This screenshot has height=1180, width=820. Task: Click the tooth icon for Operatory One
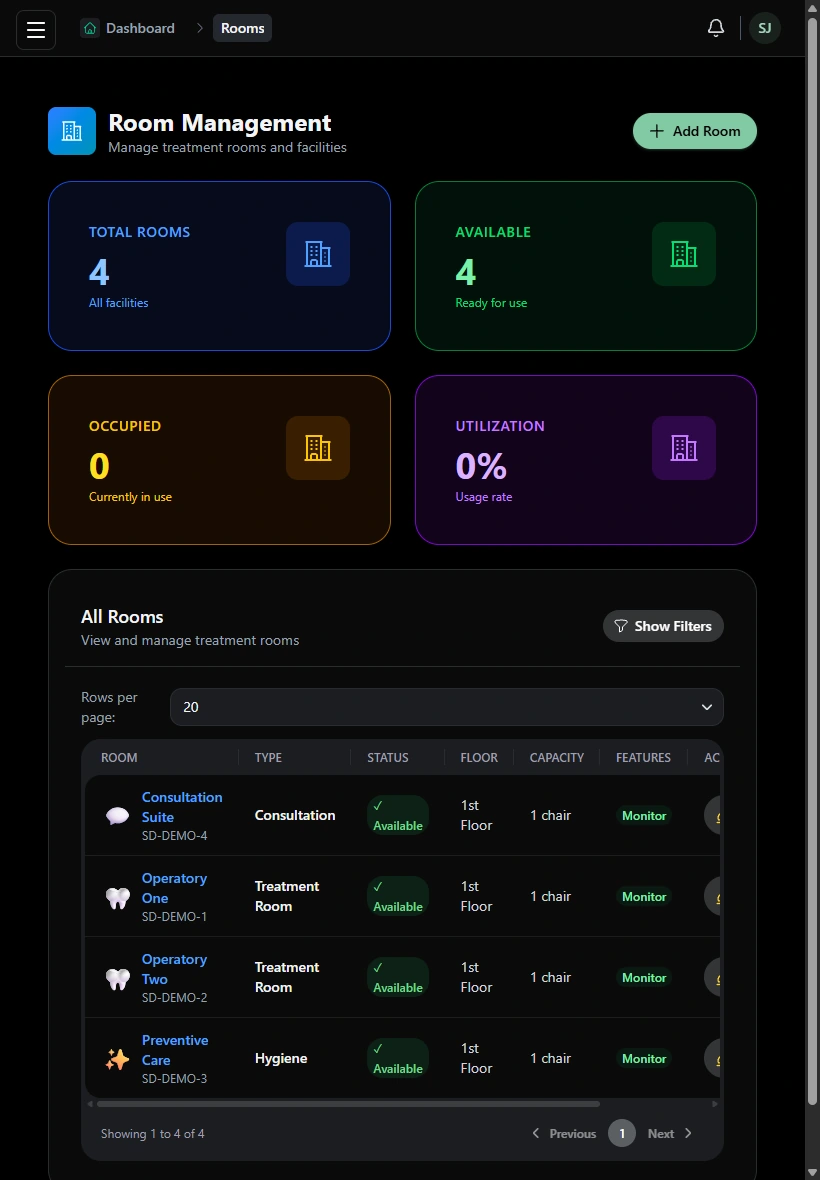(x=117, y=897)
